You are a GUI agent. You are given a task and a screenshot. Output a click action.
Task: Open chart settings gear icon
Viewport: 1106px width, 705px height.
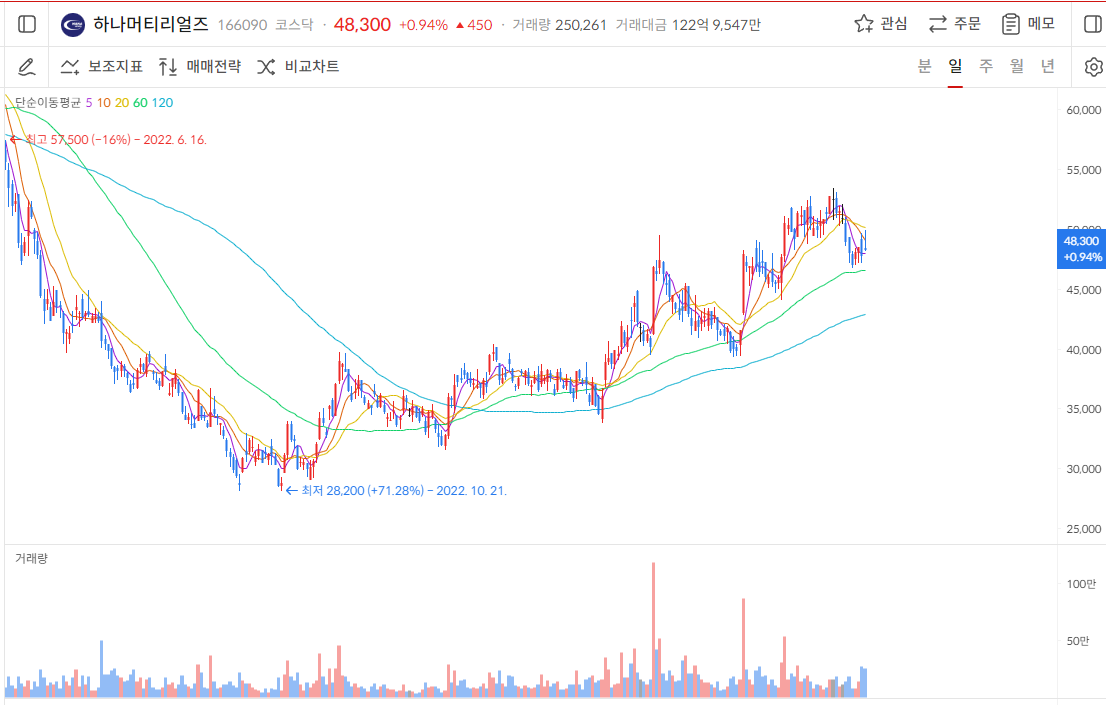coord(1093,67)
